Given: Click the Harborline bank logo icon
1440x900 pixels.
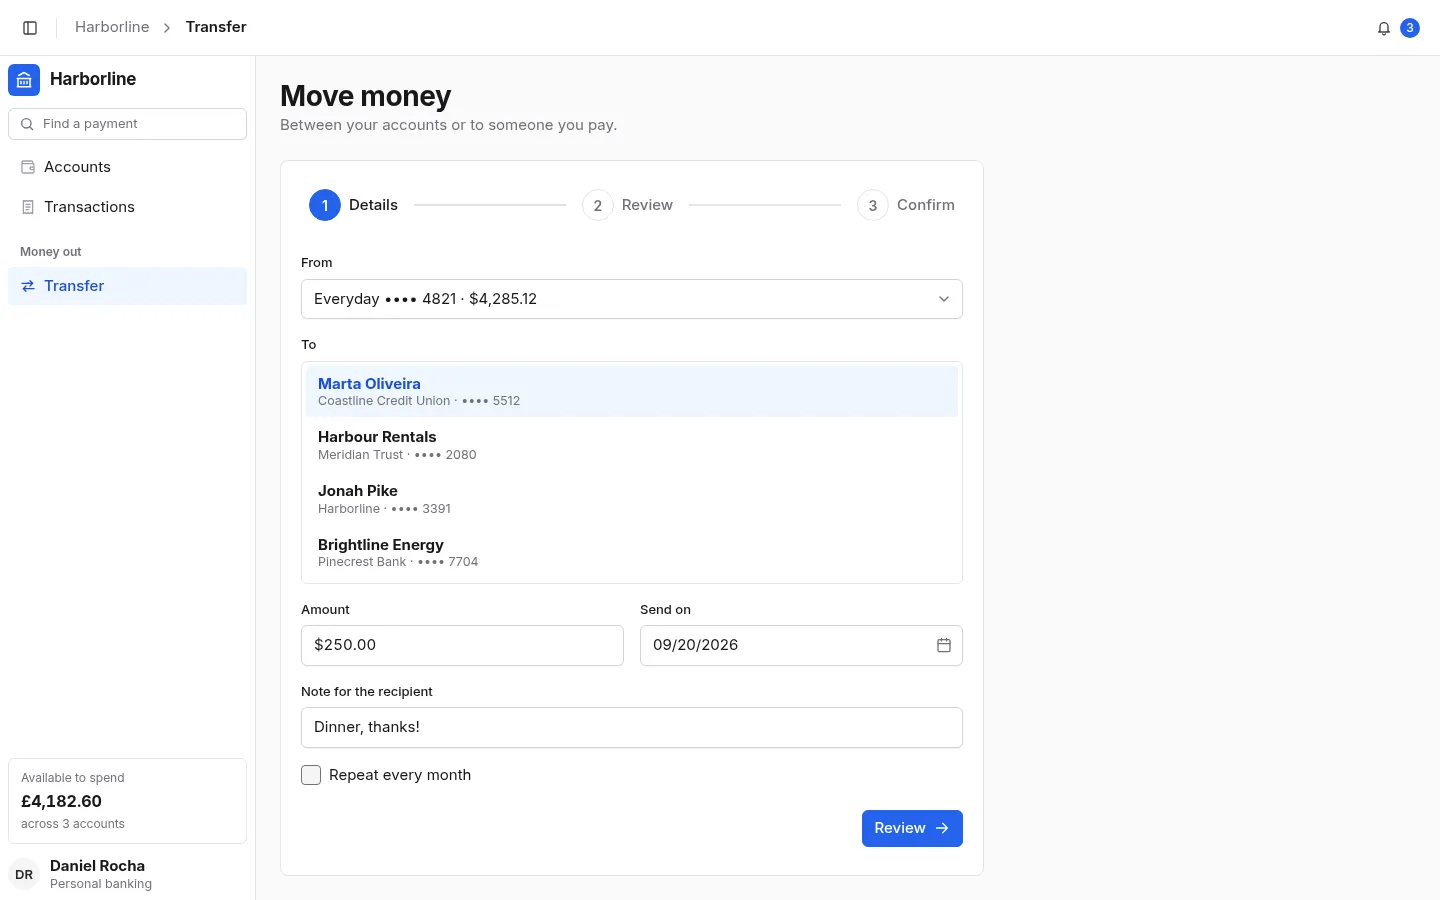Looking at the screenshot, I should tap(24, 80).
